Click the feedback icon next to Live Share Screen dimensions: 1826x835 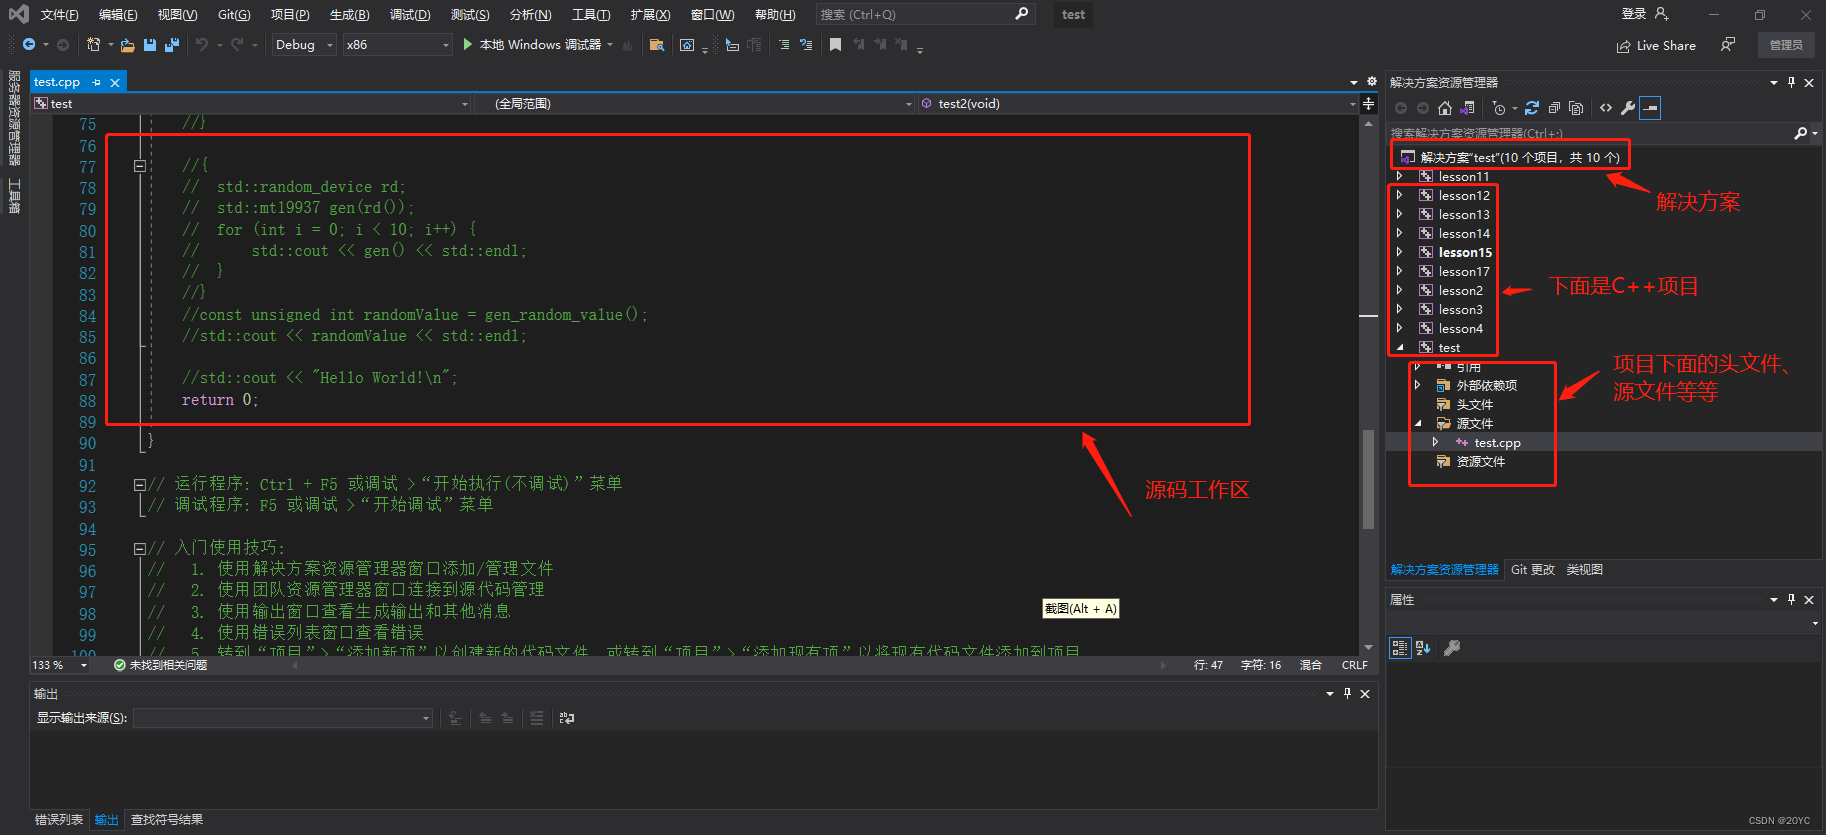1728,45
